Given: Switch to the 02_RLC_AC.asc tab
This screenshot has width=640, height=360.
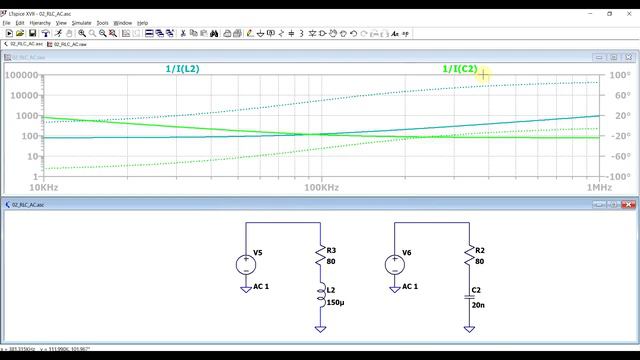Looking at the screenshot, I should pyautogui.click(x=24, y=44).
